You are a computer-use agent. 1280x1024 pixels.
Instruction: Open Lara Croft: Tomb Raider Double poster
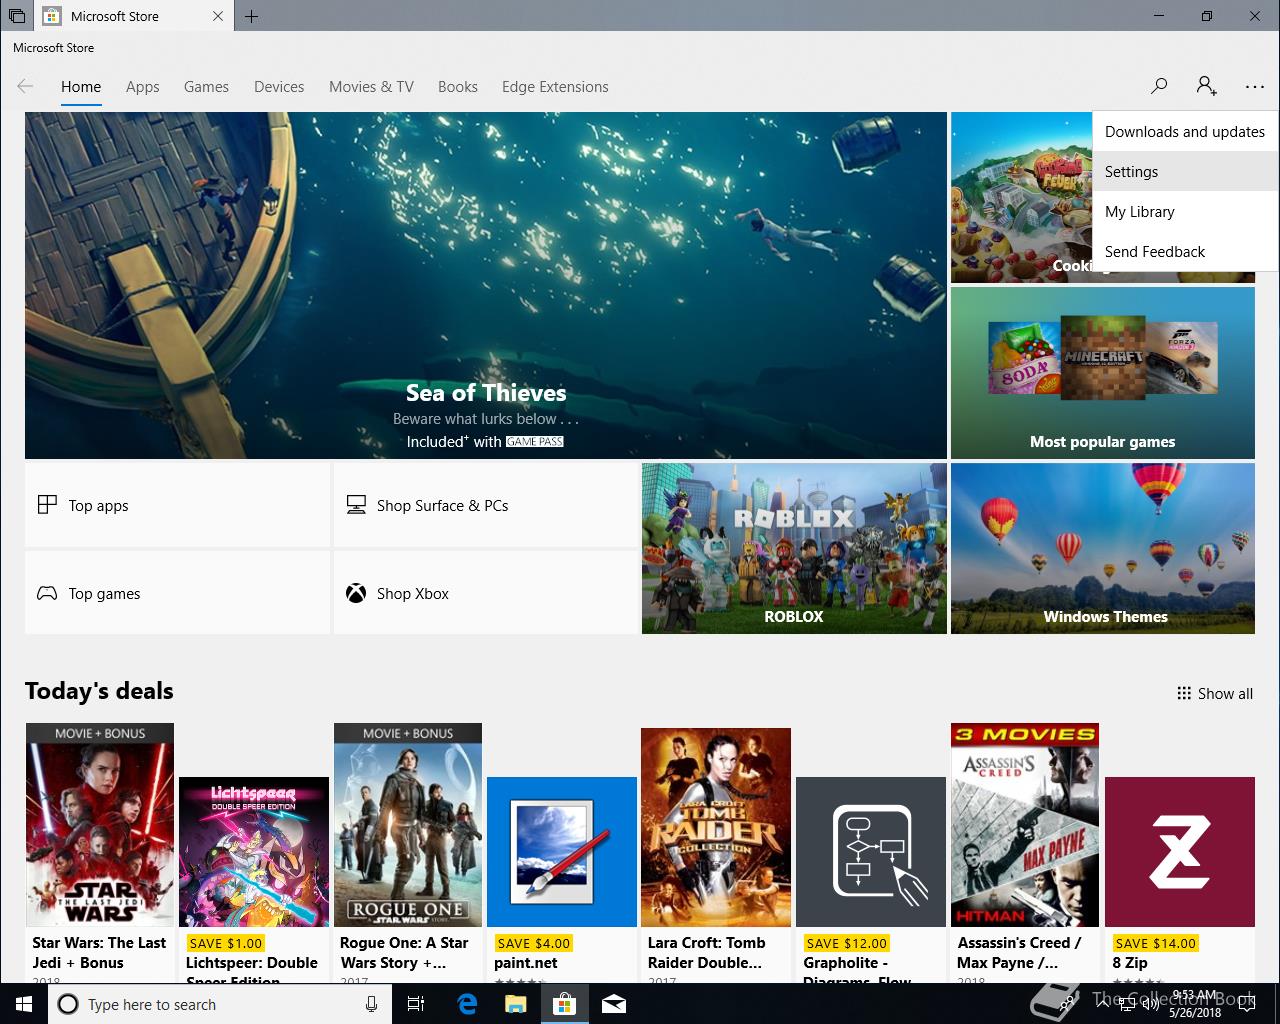click(x=716, y=827)
